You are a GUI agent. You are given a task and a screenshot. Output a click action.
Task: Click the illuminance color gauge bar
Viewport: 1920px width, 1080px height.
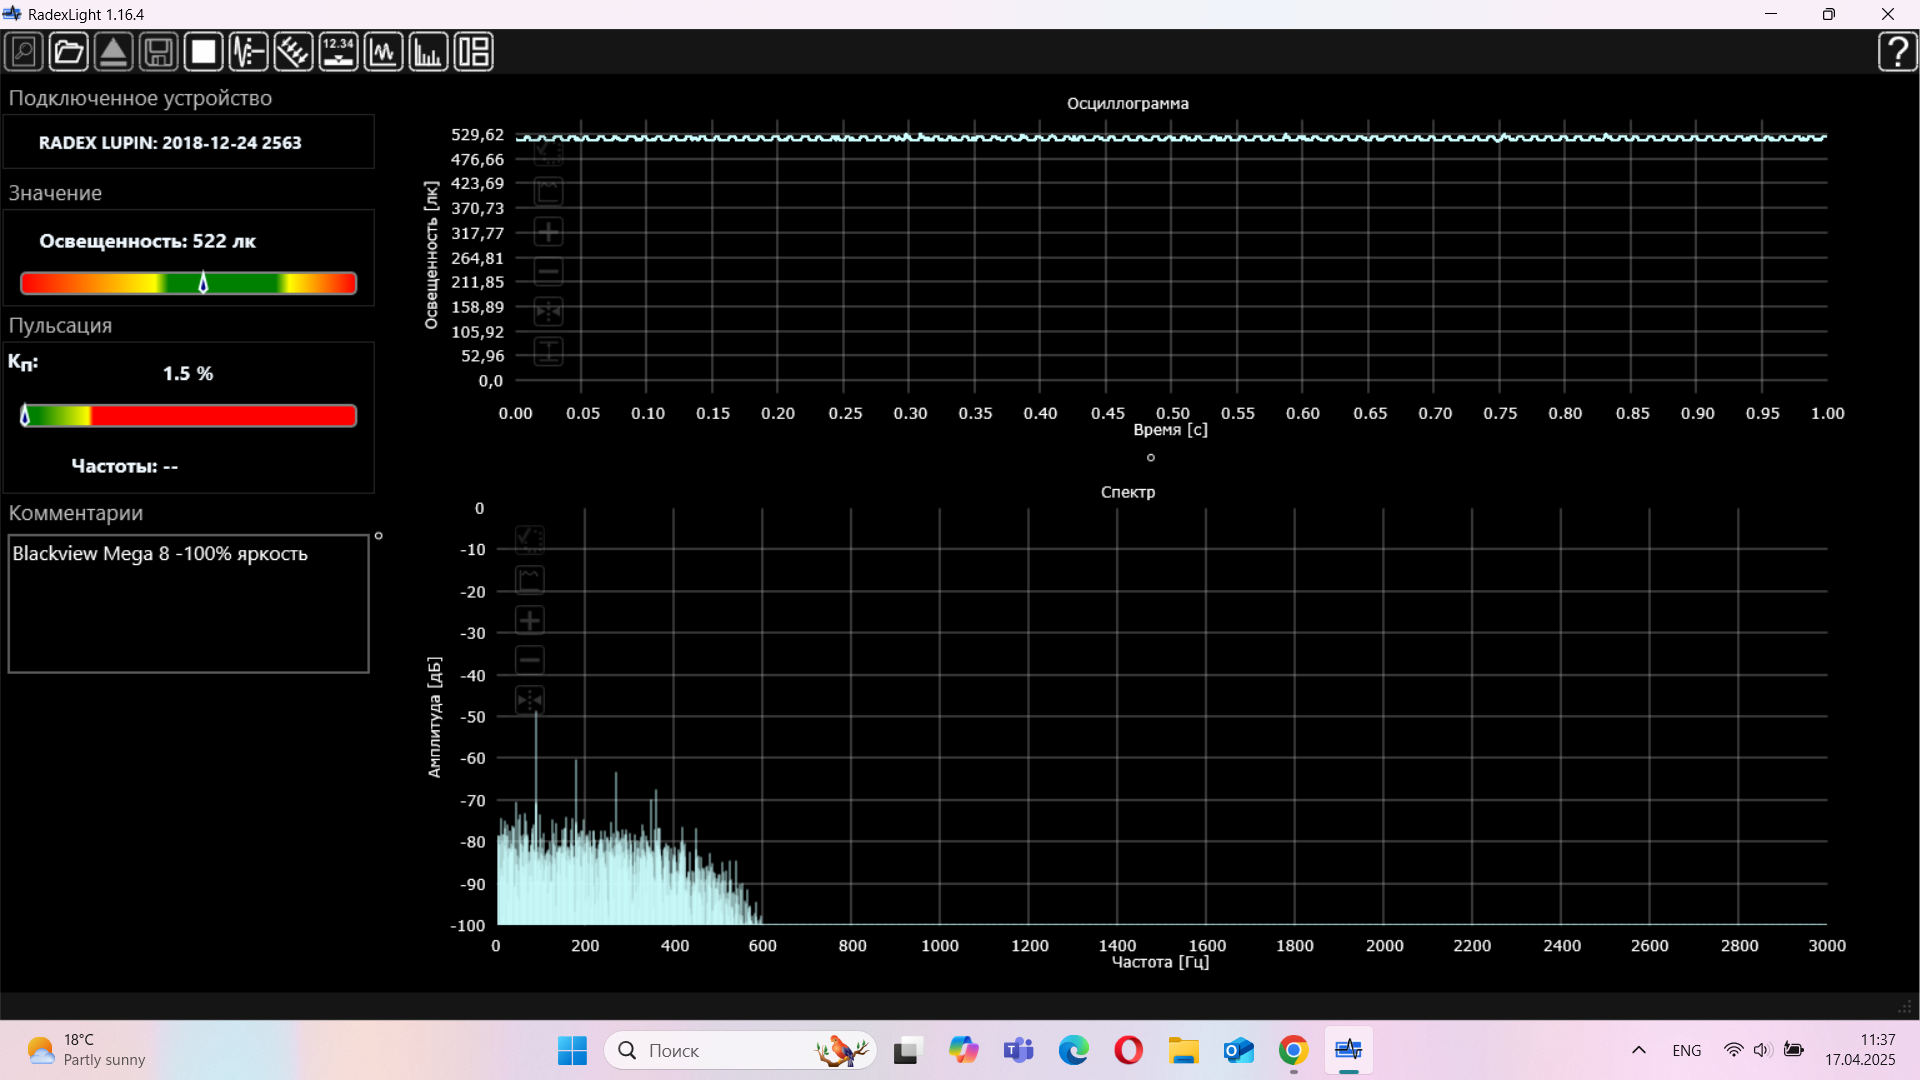click(189, 284)
